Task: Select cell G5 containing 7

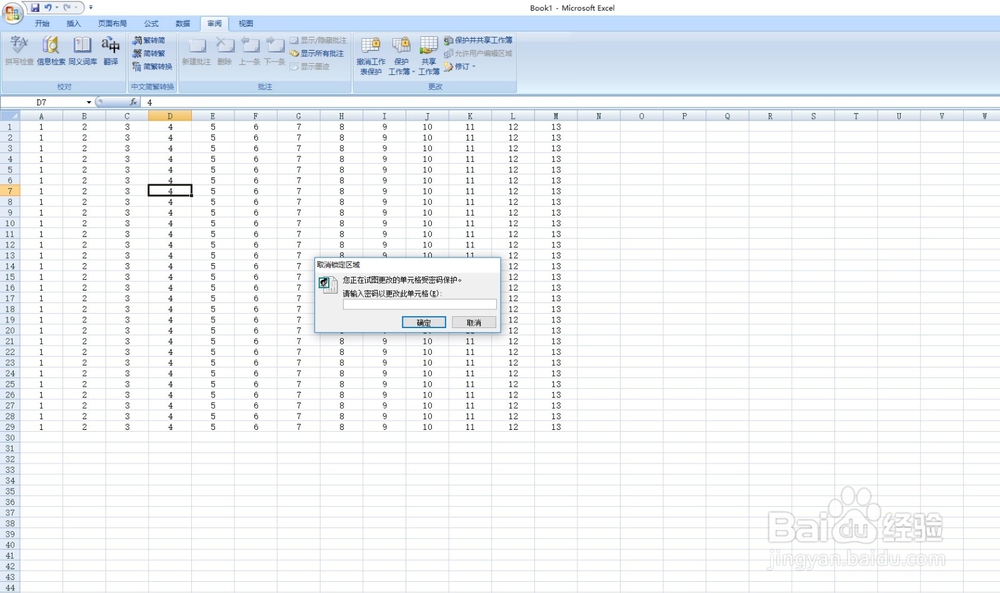Action: [x=298, y=170]
